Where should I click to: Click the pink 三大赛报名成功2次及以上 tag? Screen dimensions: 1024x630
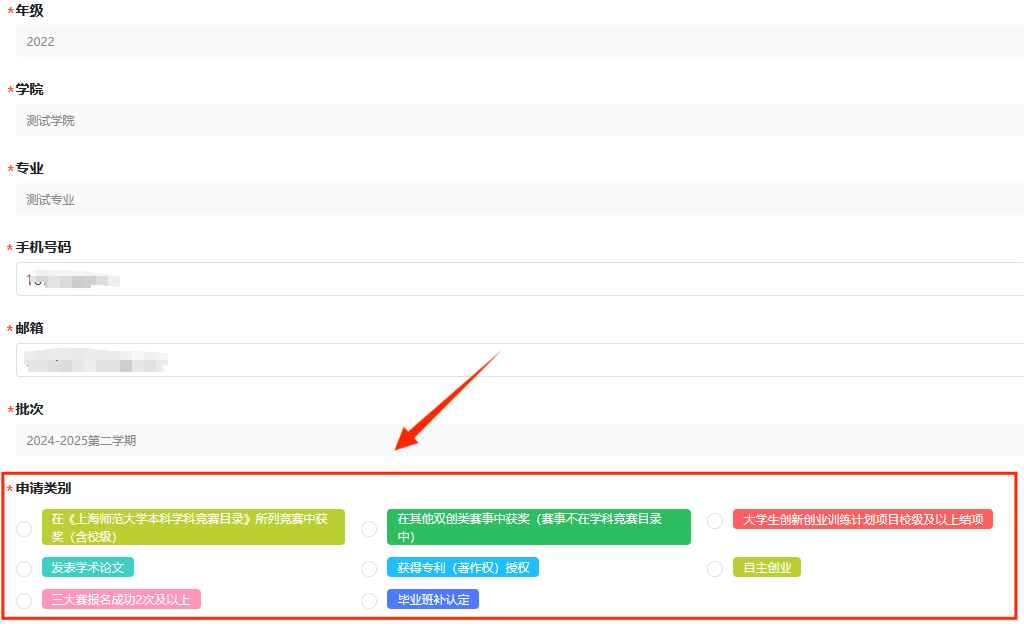[121, 599]
